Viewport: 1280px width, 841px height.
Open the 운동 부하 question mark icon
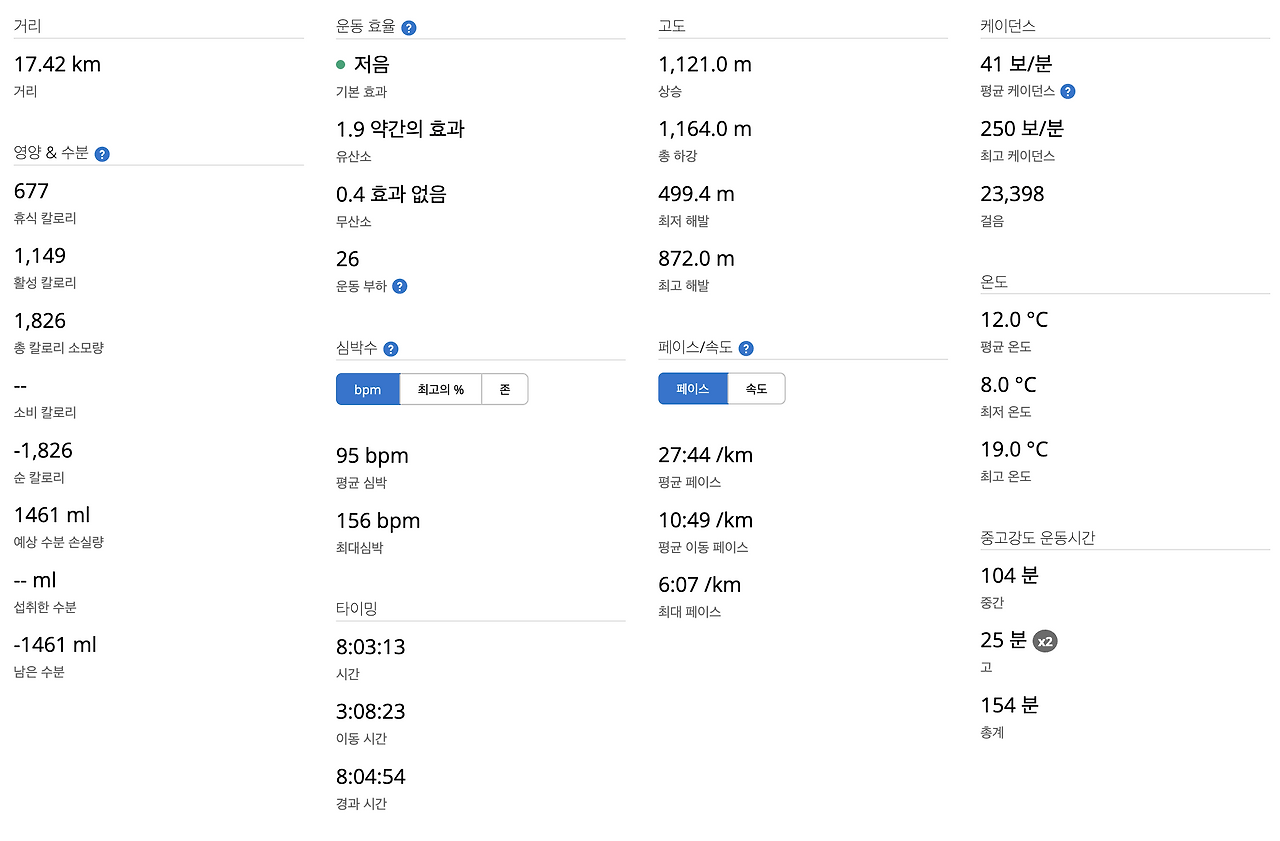[400, 286]
